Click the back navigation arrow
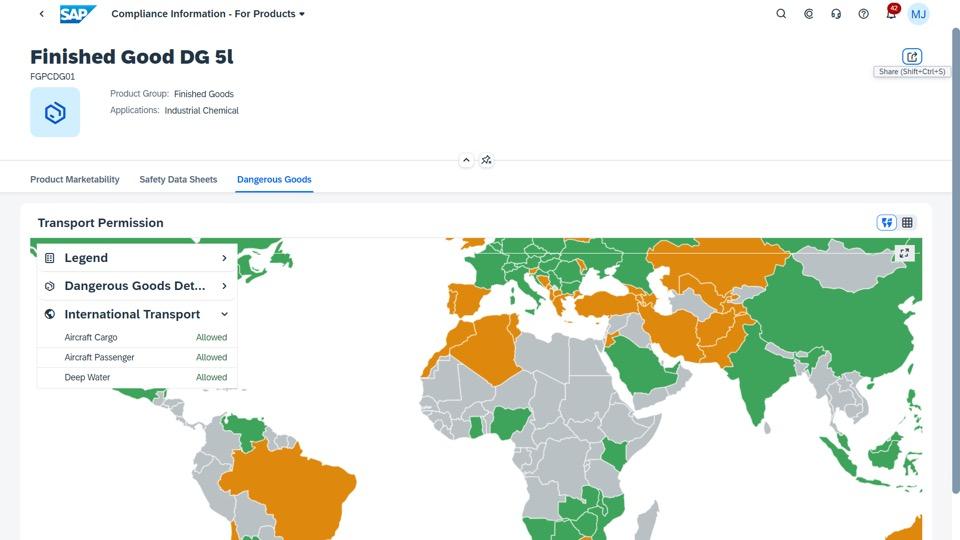 tap(41, 14)
